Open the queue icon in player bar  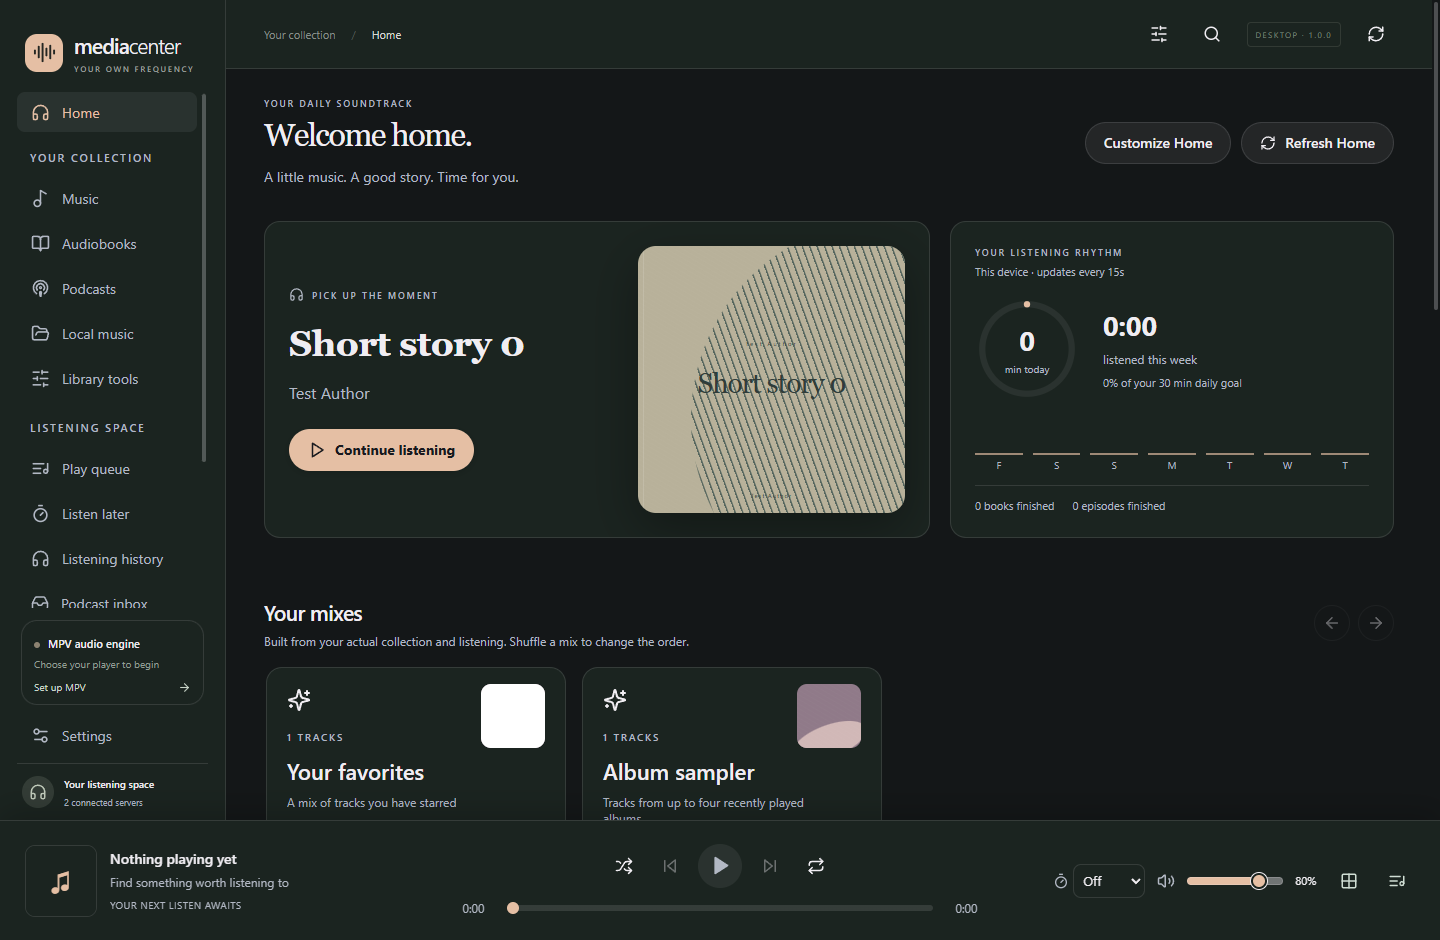(x=1397, y=881)
